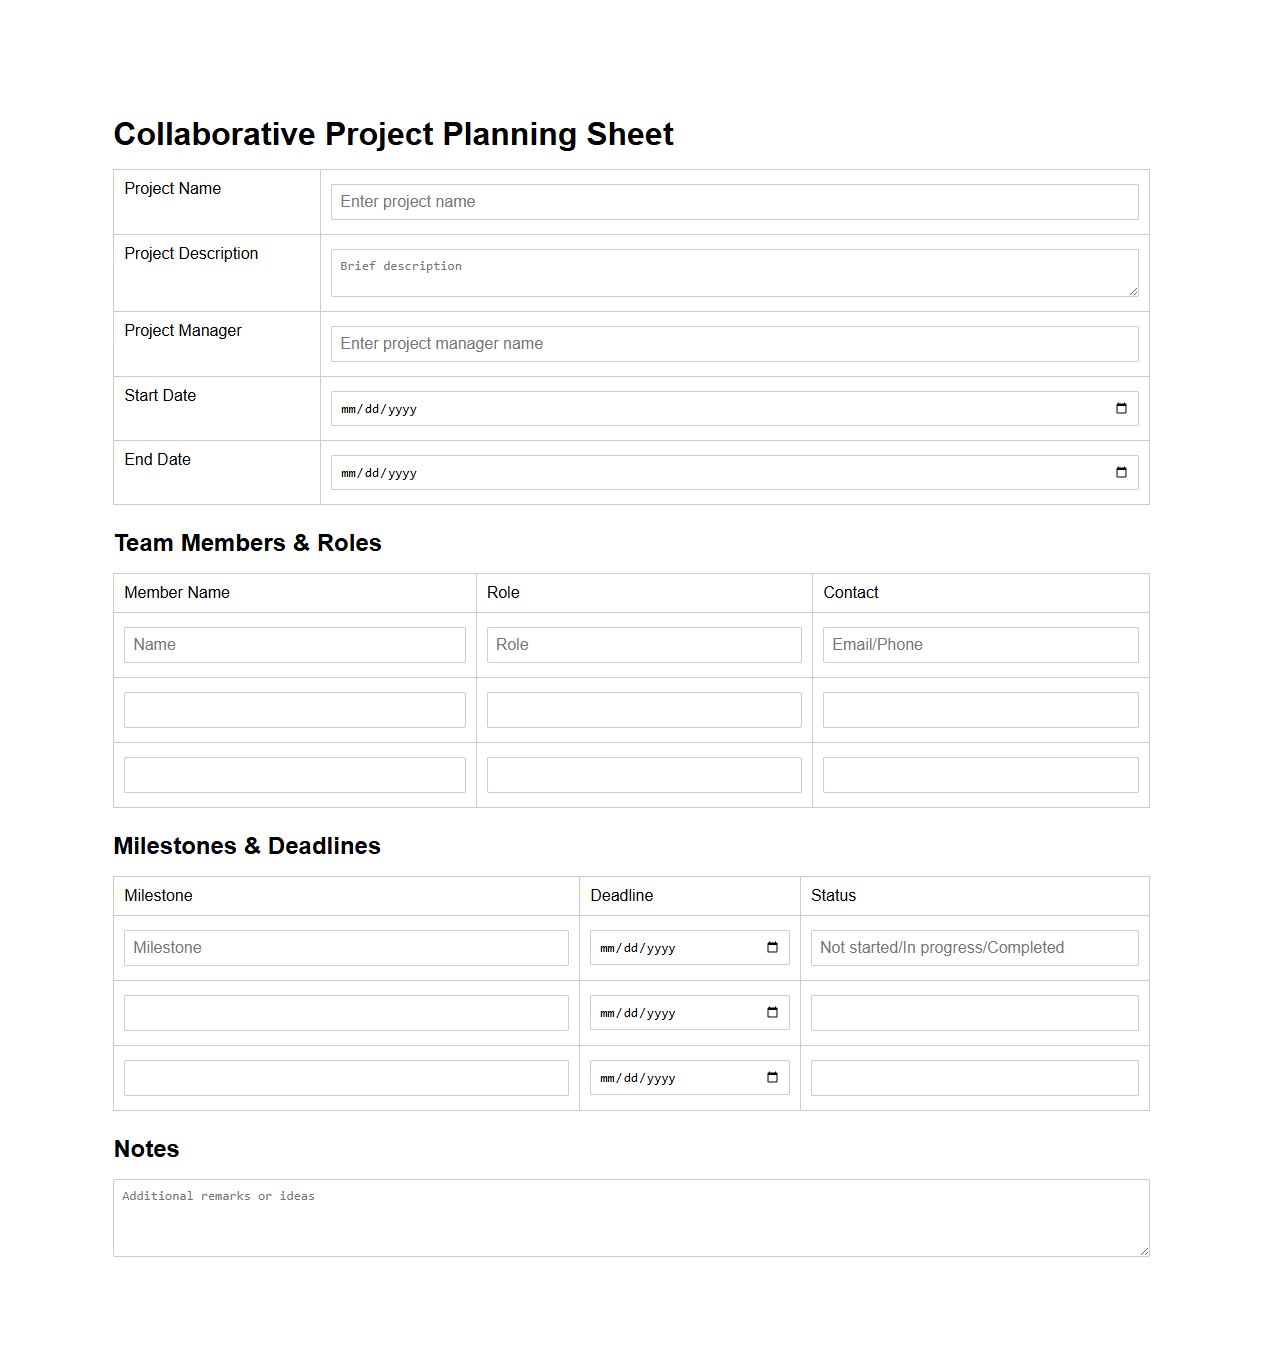Click the Enter project name field
This screenshot has height=1353, width=1263.
(x=735, y=201)
